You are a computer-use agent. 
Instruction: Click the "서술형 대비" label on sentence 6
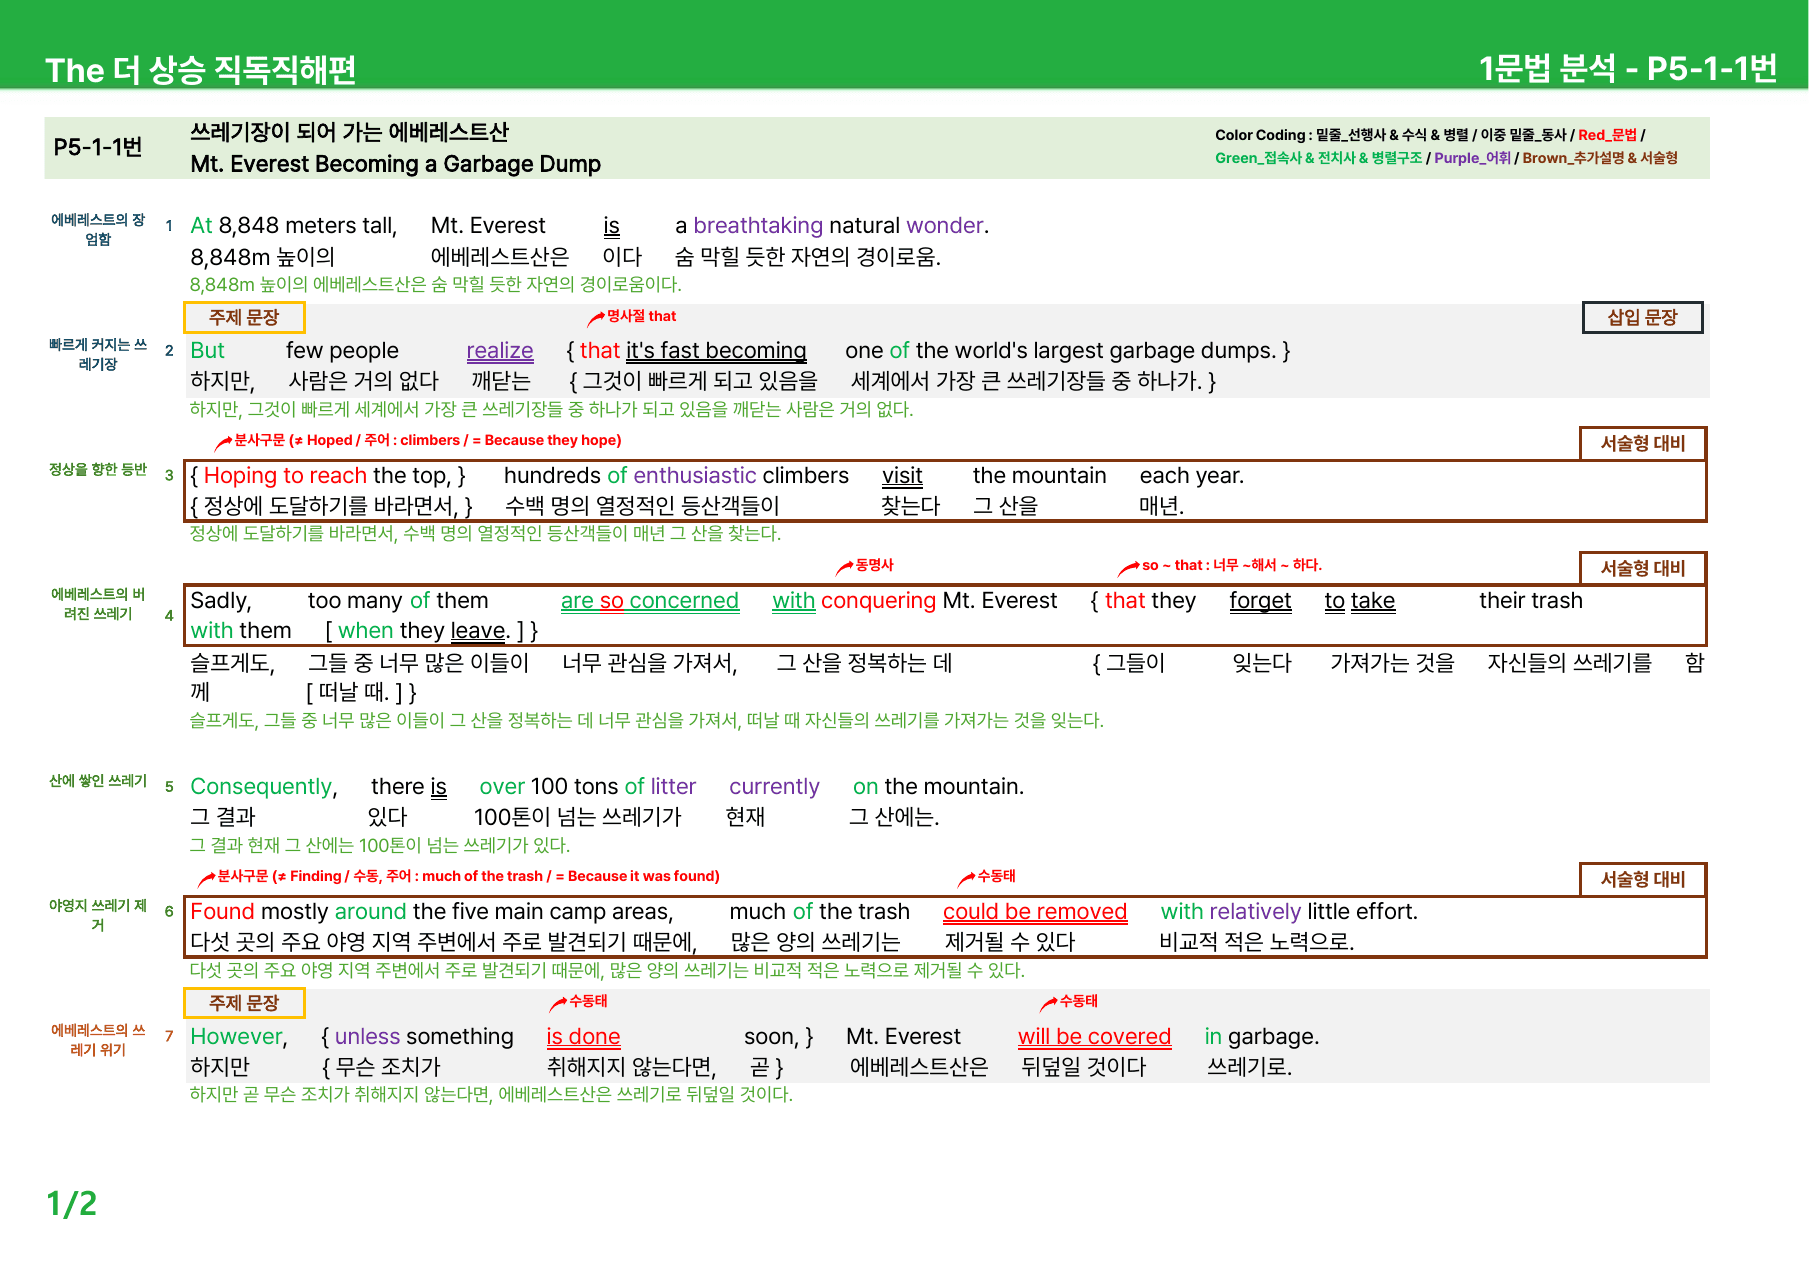[1643, 879]
